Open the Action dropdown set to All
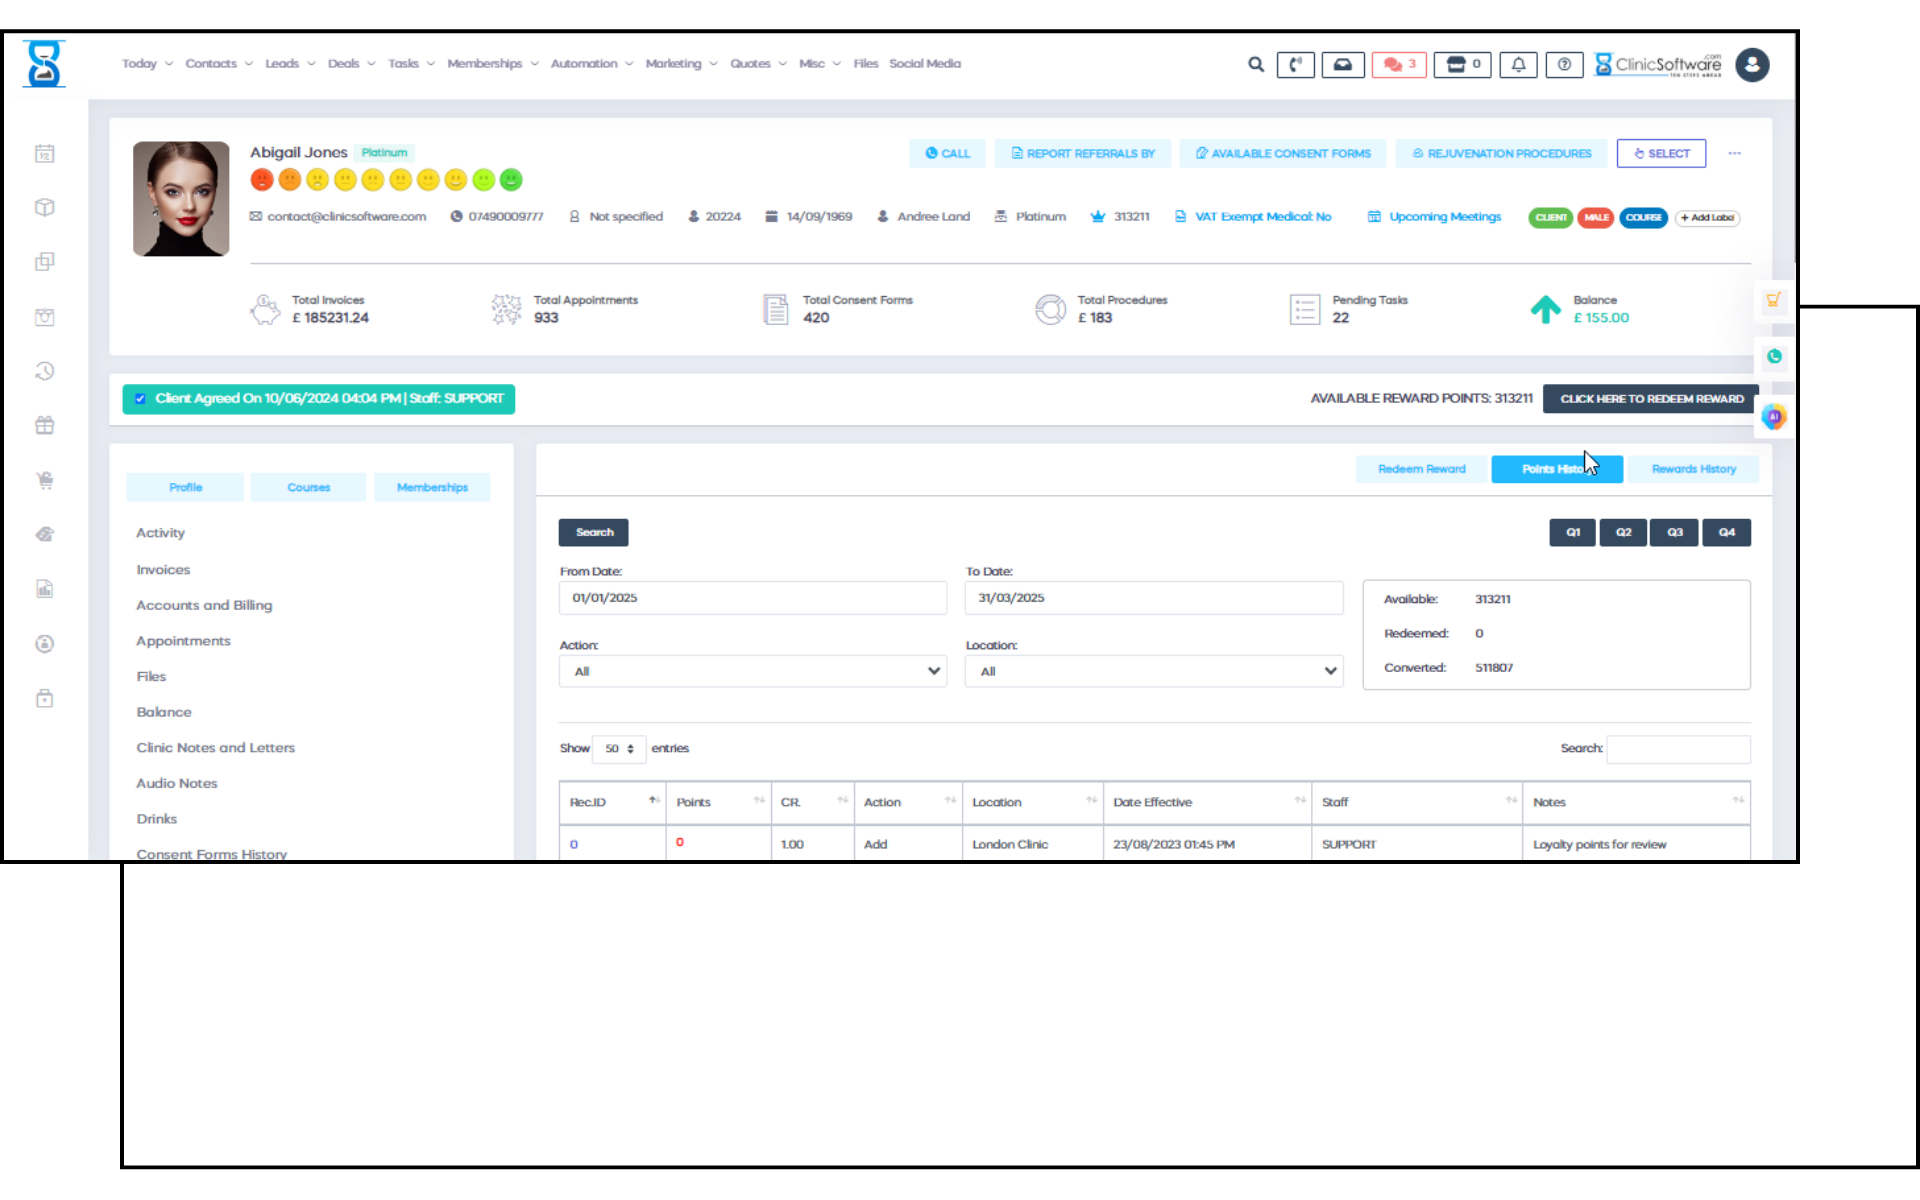The width and height of the screenshot is (1920, 1200). point(752,671)
